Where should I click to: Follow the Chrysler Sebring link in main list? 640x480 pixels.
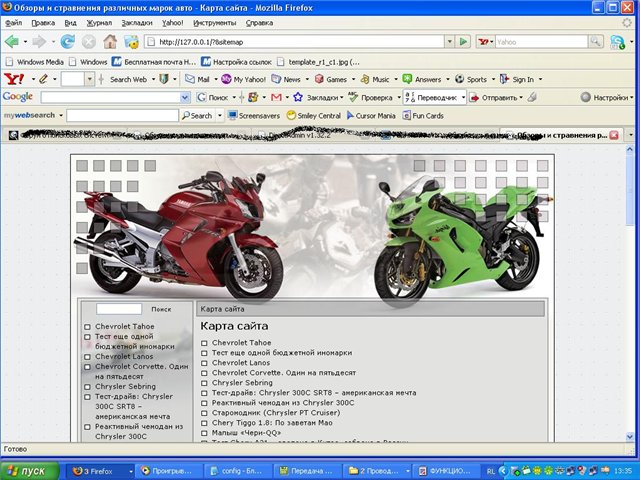tap(242, 383)
